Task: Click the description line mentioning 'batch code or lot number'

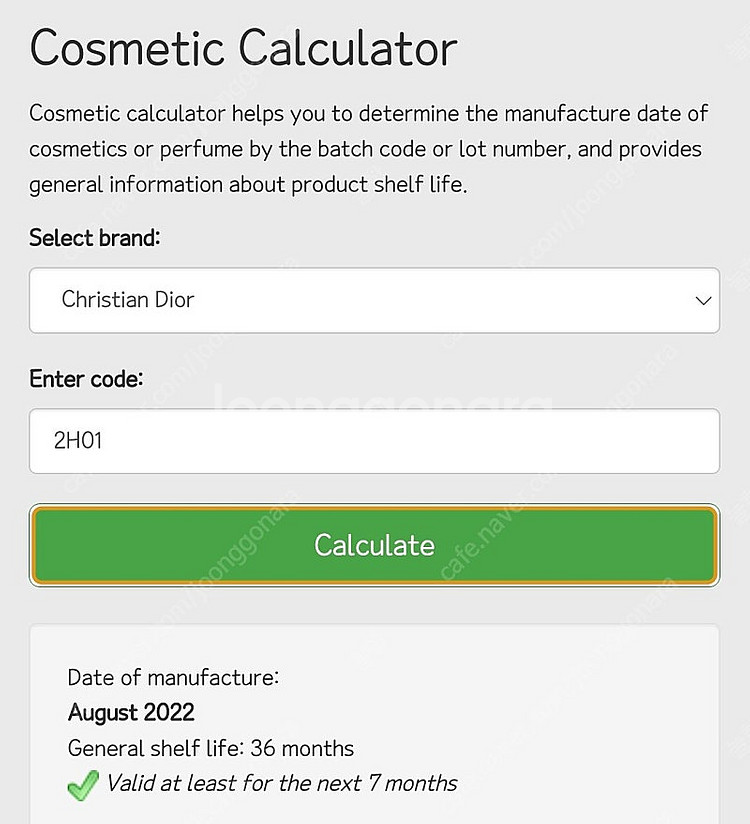Action: tap(365, 149)
